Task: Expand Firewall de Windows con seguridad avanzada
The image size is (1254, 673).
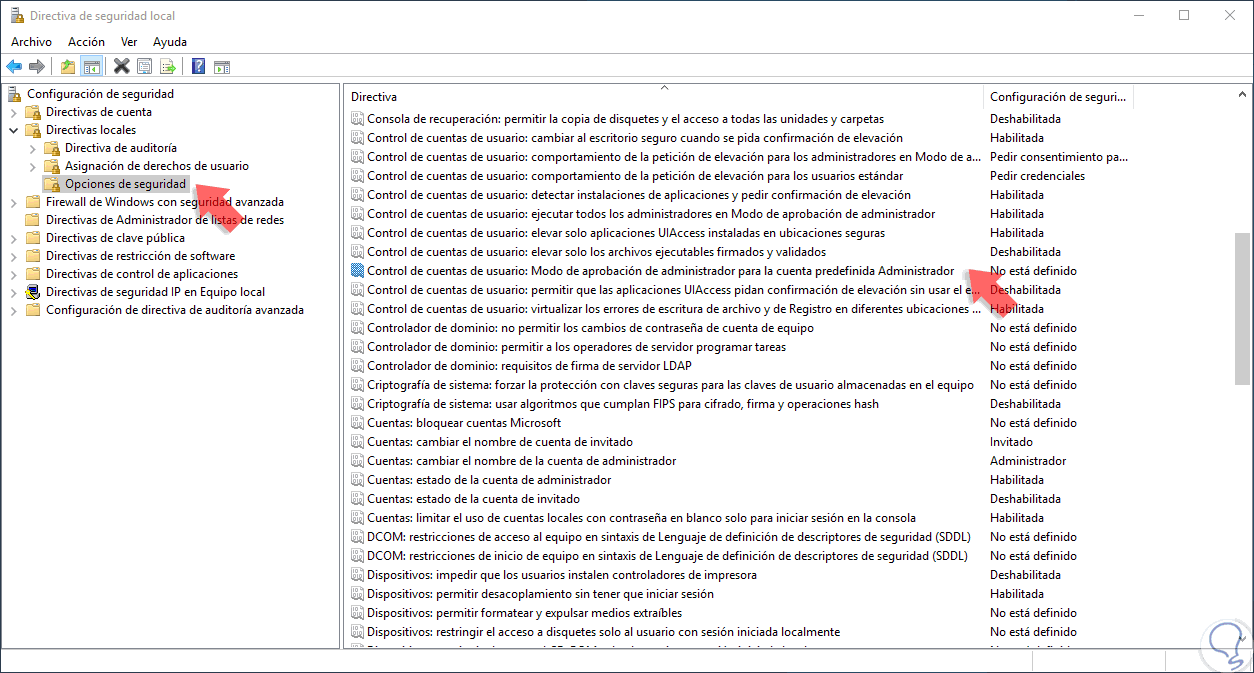Action: pyautogui.click(x=13, y=202)
